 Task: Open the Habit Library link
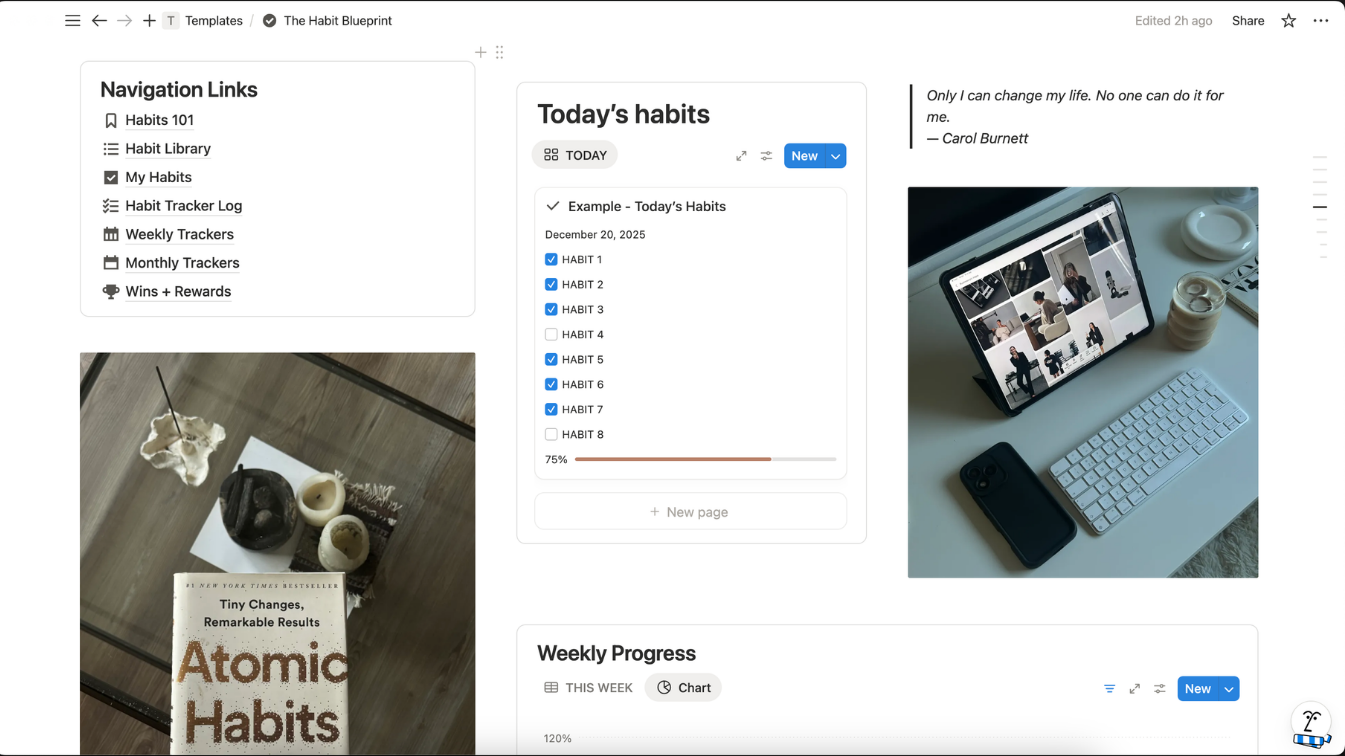coord(168,149)
